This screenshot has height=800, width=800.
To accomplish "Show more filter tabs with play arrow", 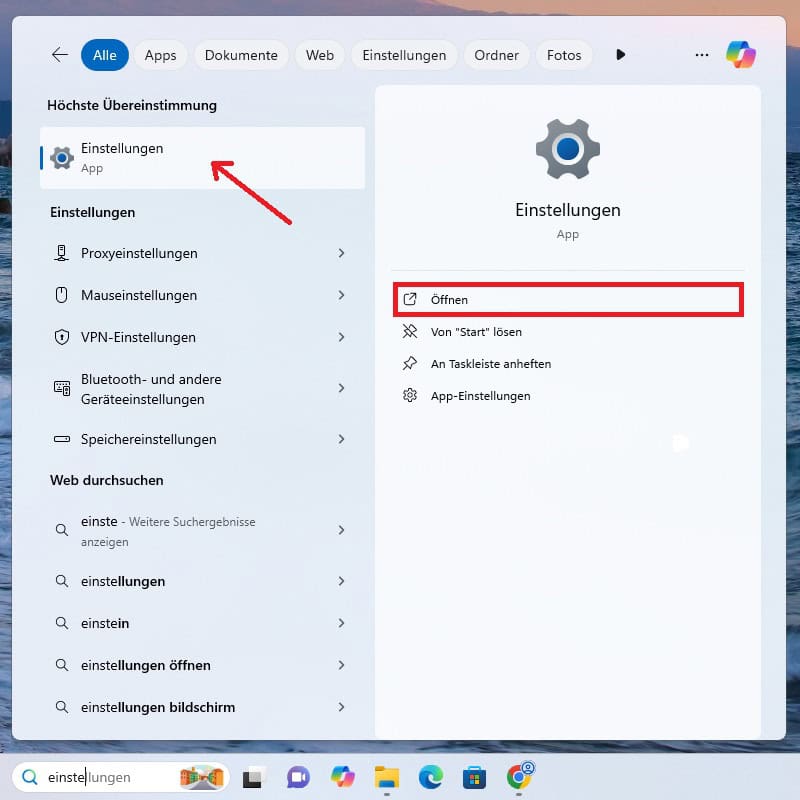I will [621, 55].
